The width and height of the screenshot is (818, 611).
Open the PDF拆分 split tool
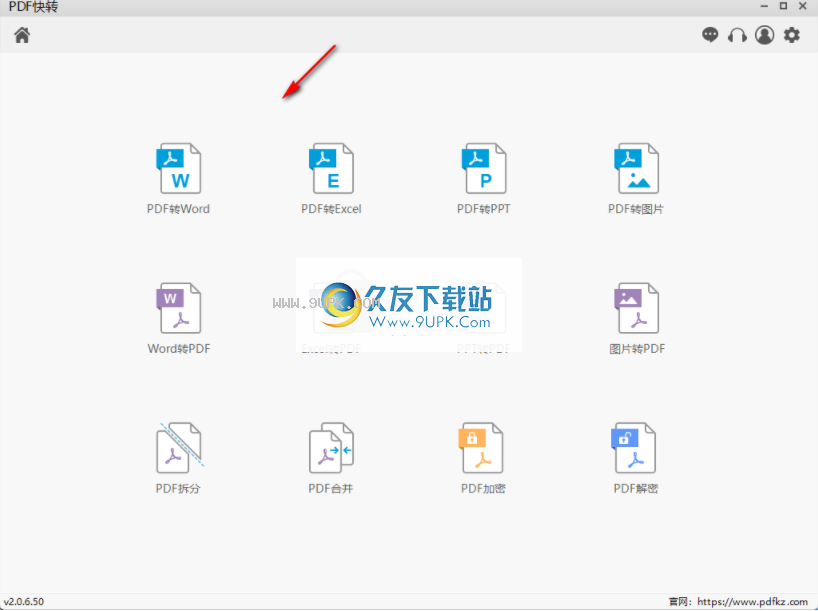click(178, 459)
